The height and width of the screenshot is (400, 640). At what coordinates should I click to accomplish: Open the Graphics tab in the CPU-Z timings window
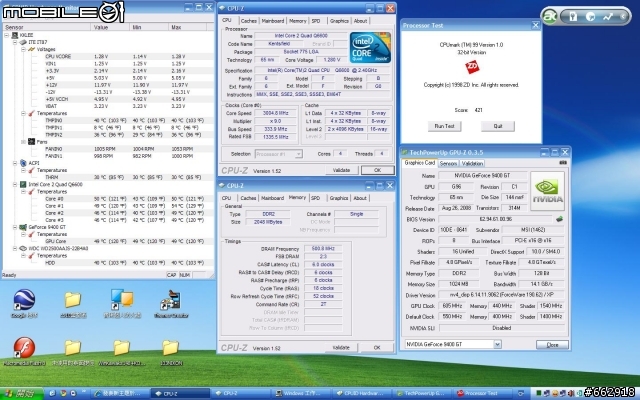click(x=339, y=198)
